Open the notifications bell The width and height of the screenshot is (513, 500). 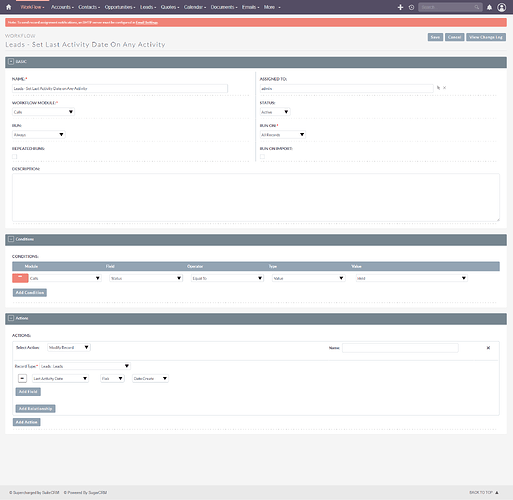coord(489,7)
